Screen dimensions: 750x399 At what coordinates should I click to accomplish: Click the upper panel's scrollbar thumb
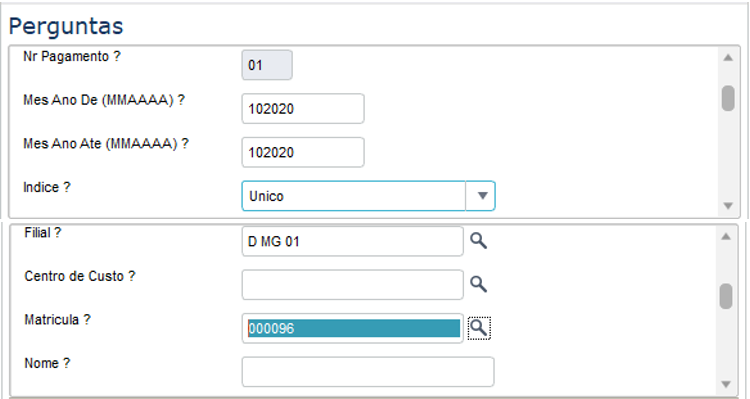tap(728, 99)
